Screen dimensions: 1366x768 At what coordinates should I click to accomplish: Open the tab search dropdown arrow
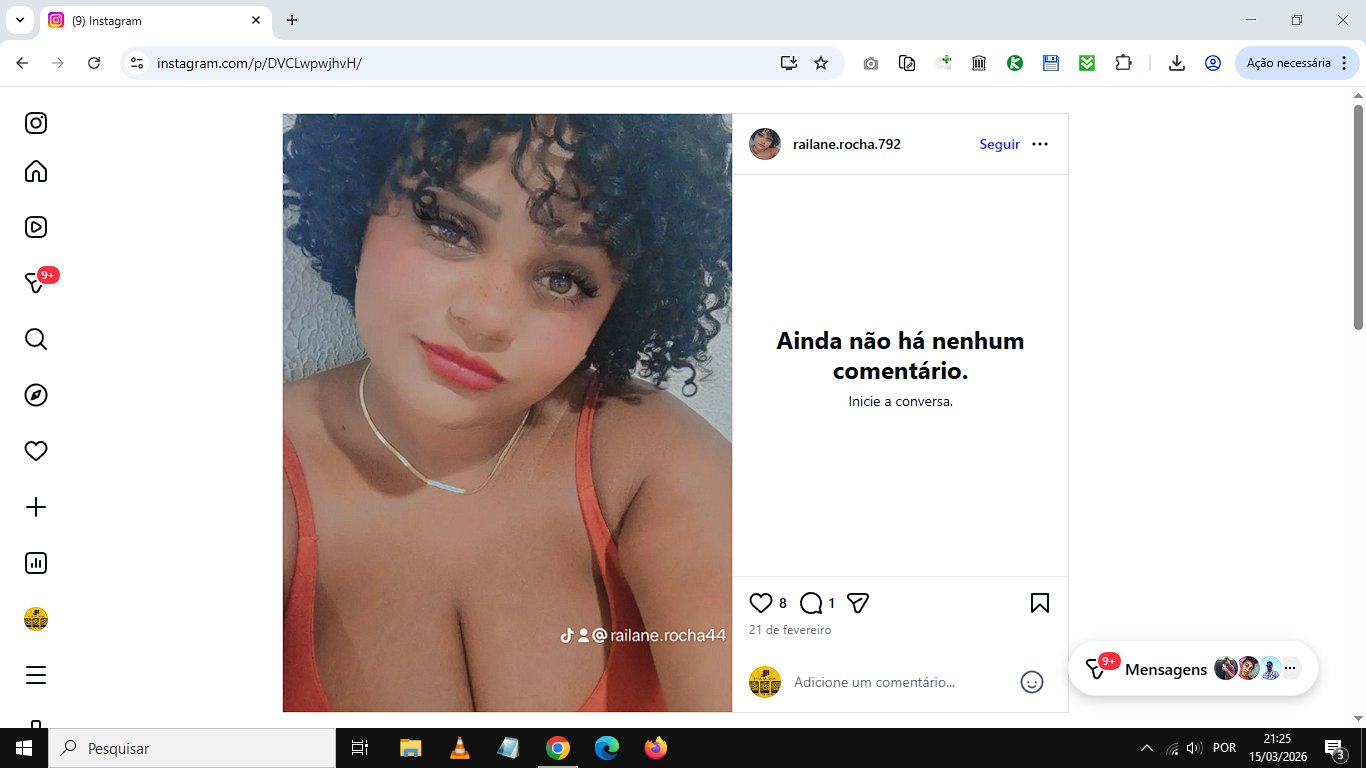19,20
